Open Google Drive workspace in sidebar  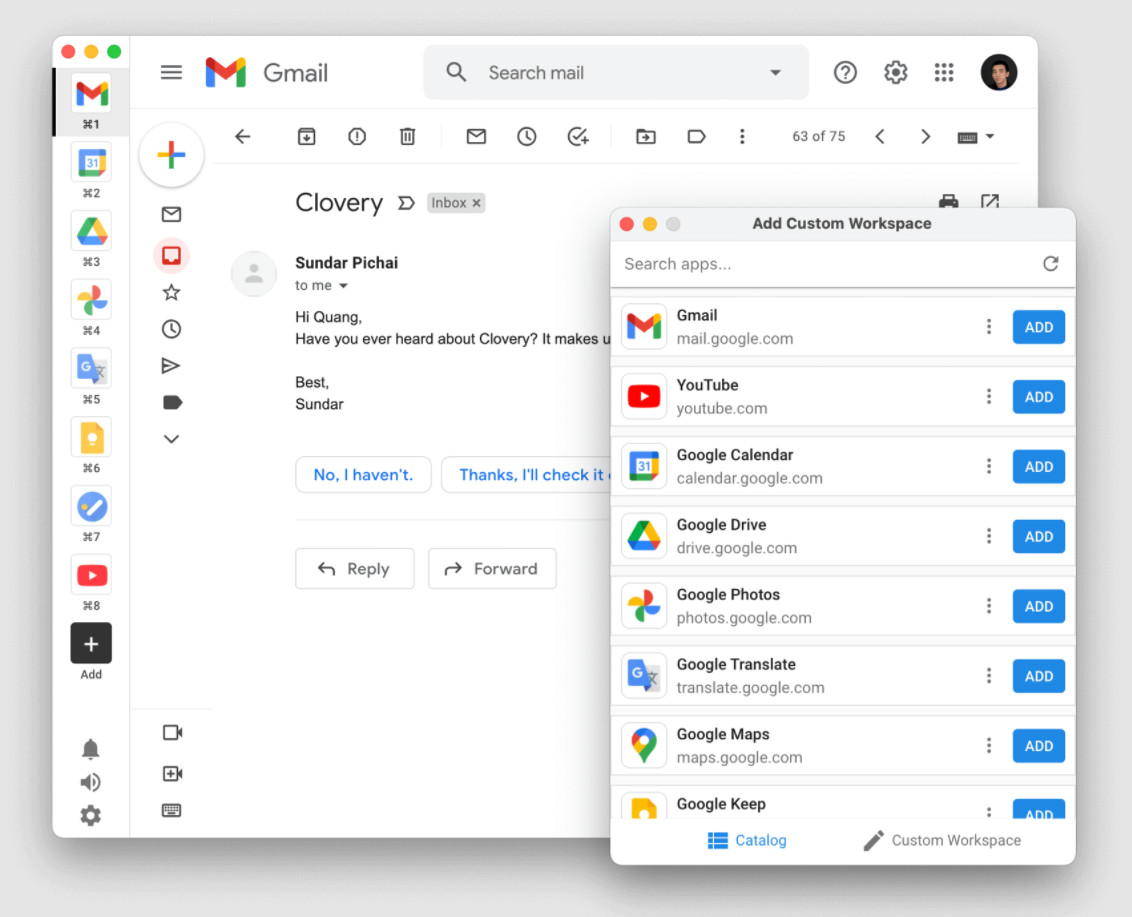(x=92, y=230)
